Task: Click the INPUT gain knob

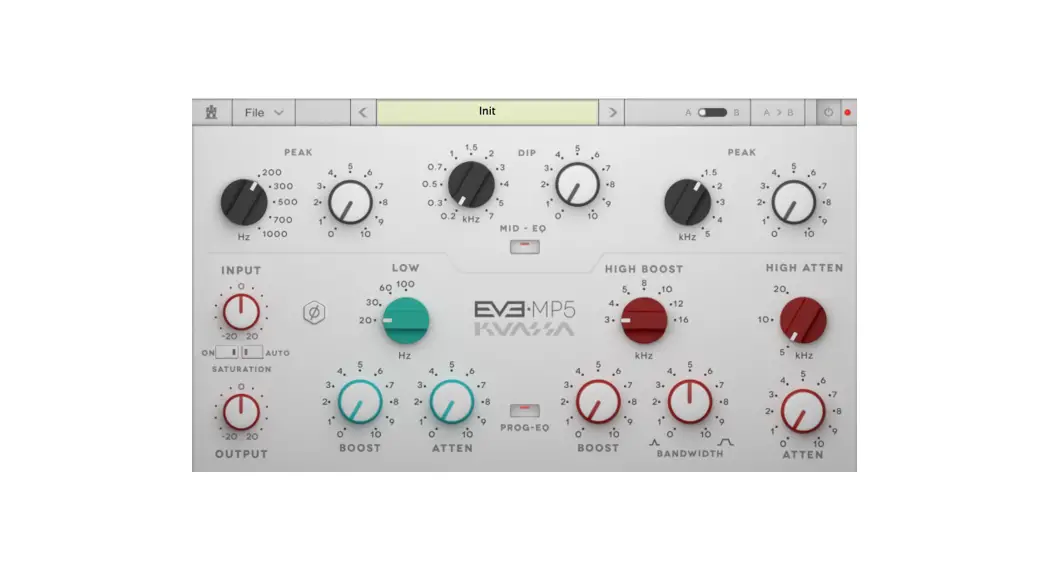Action: tap(241, 312)
